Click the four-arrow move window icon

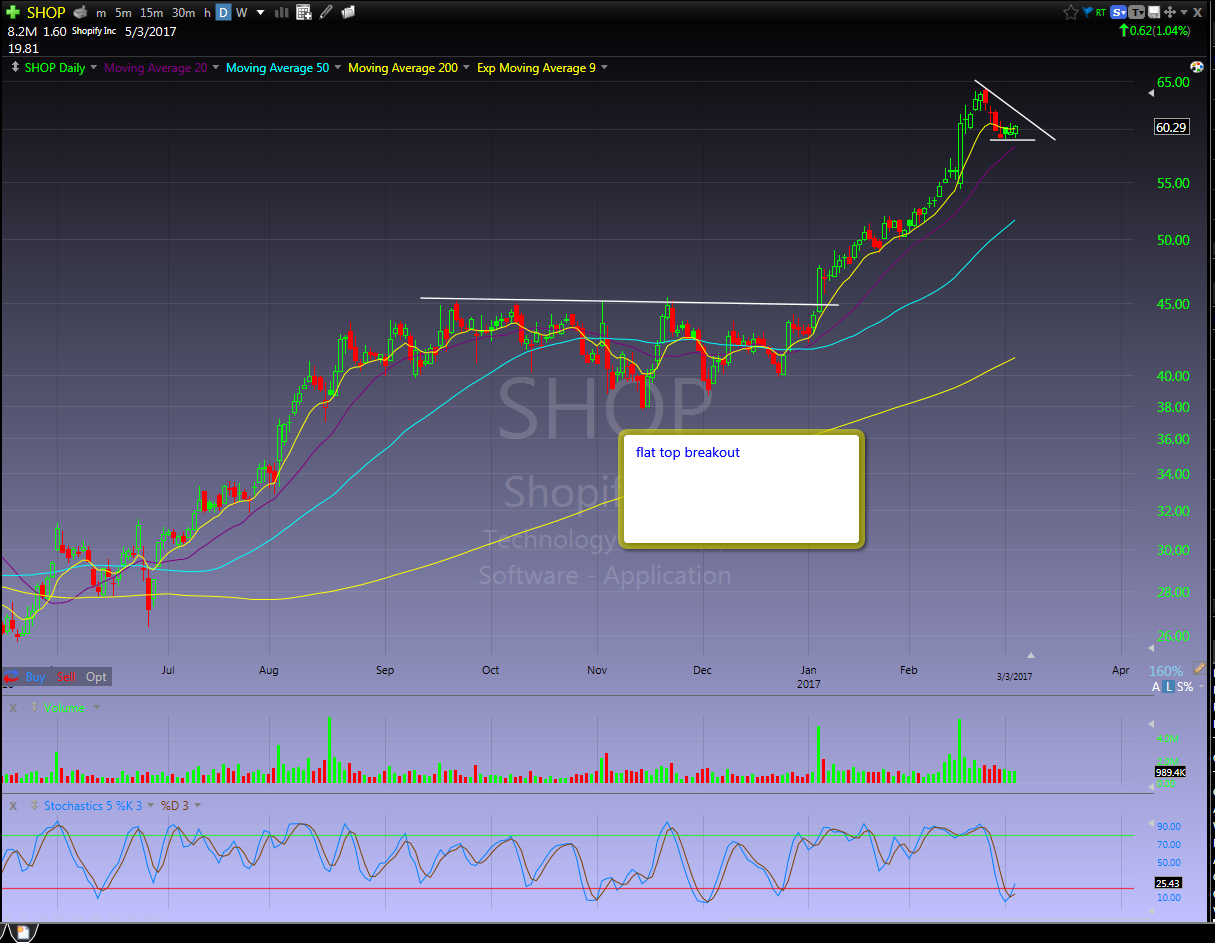(1169, 12)
